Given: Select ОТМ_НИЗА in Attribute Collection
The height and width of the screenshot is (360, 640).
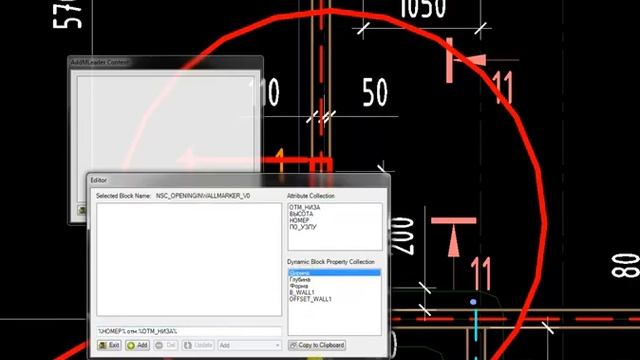Looking at the screenshot, I should coord(305,207).
